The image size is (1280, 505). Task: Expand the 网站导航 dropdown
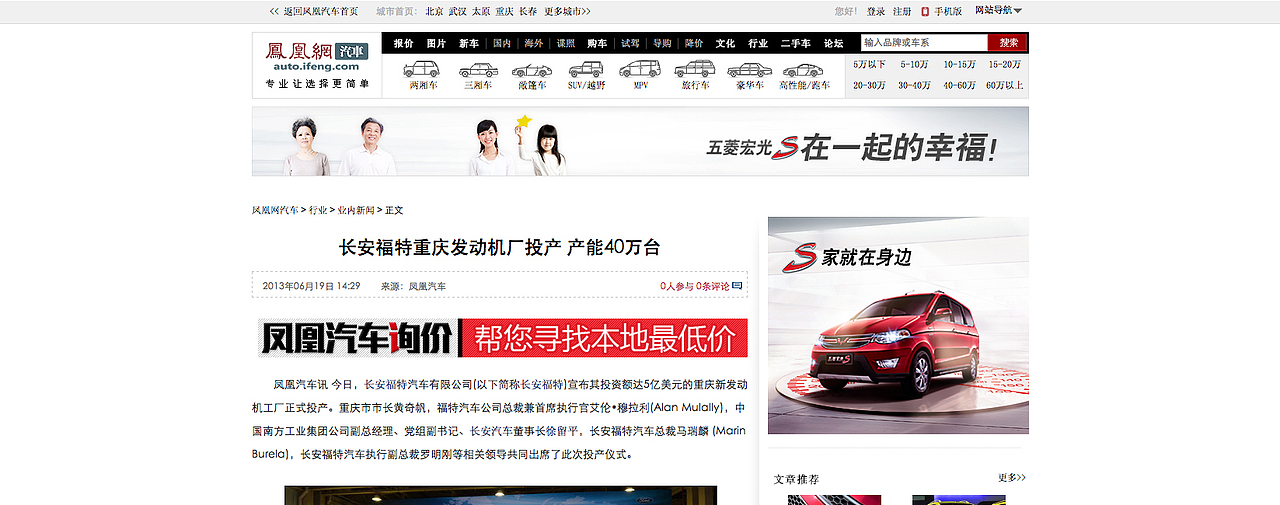point(998,10)
